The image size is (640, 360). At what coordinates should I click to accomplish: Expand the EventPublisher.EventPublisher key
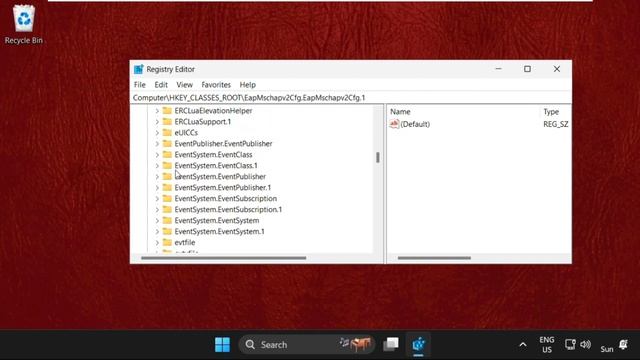tap(157, 144)
